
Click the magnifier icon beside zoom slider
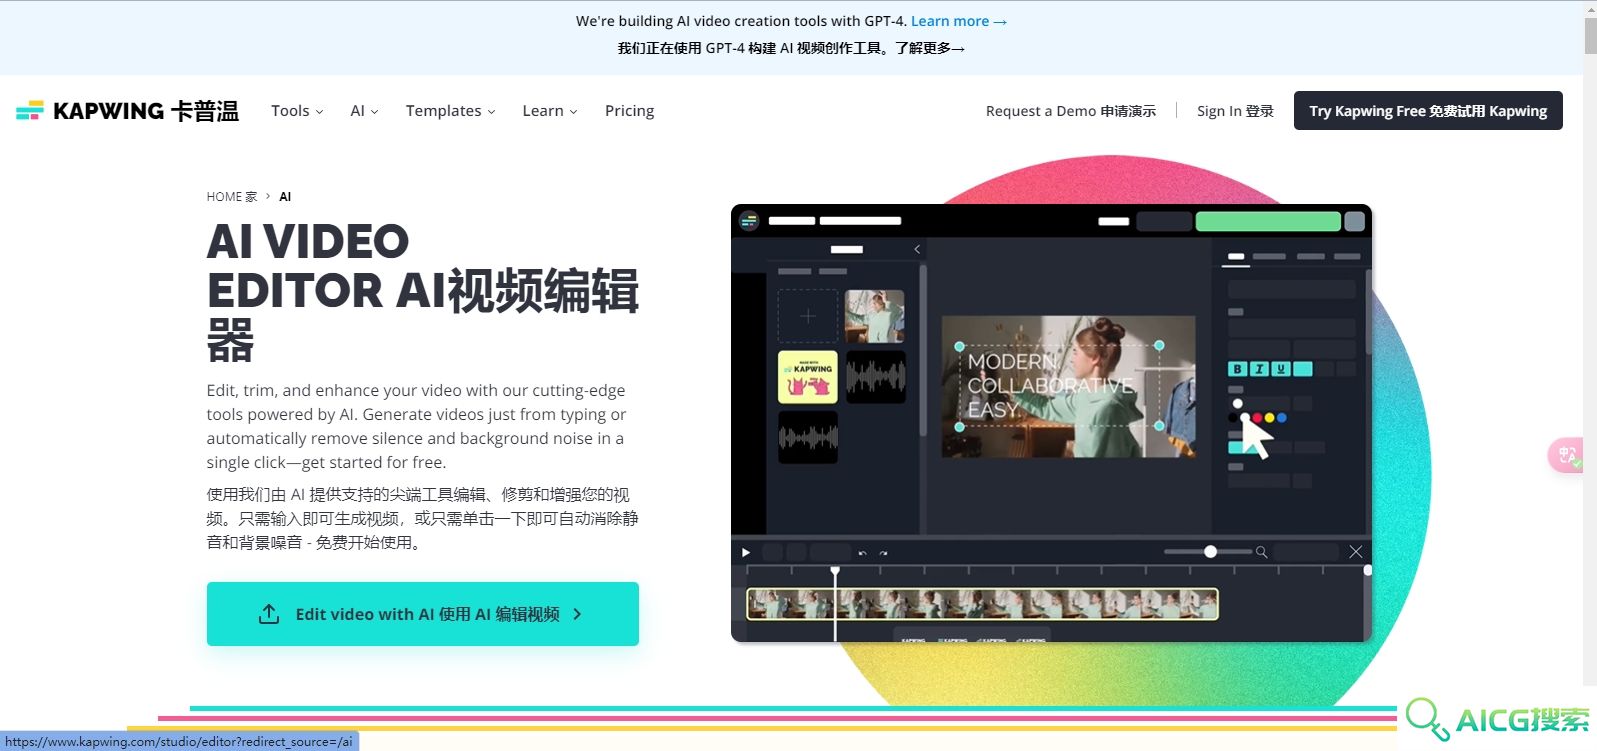pyautogui.click(x=1262, y=552)
